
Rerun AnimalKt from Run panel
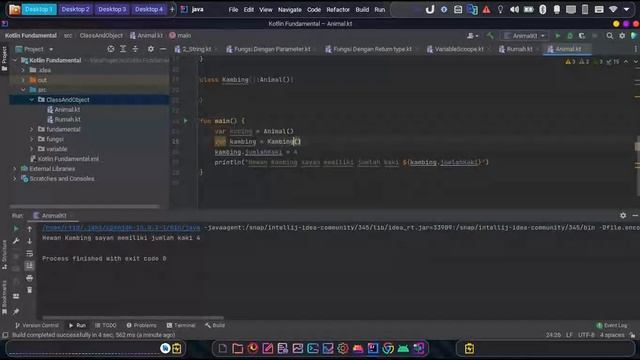16,229
